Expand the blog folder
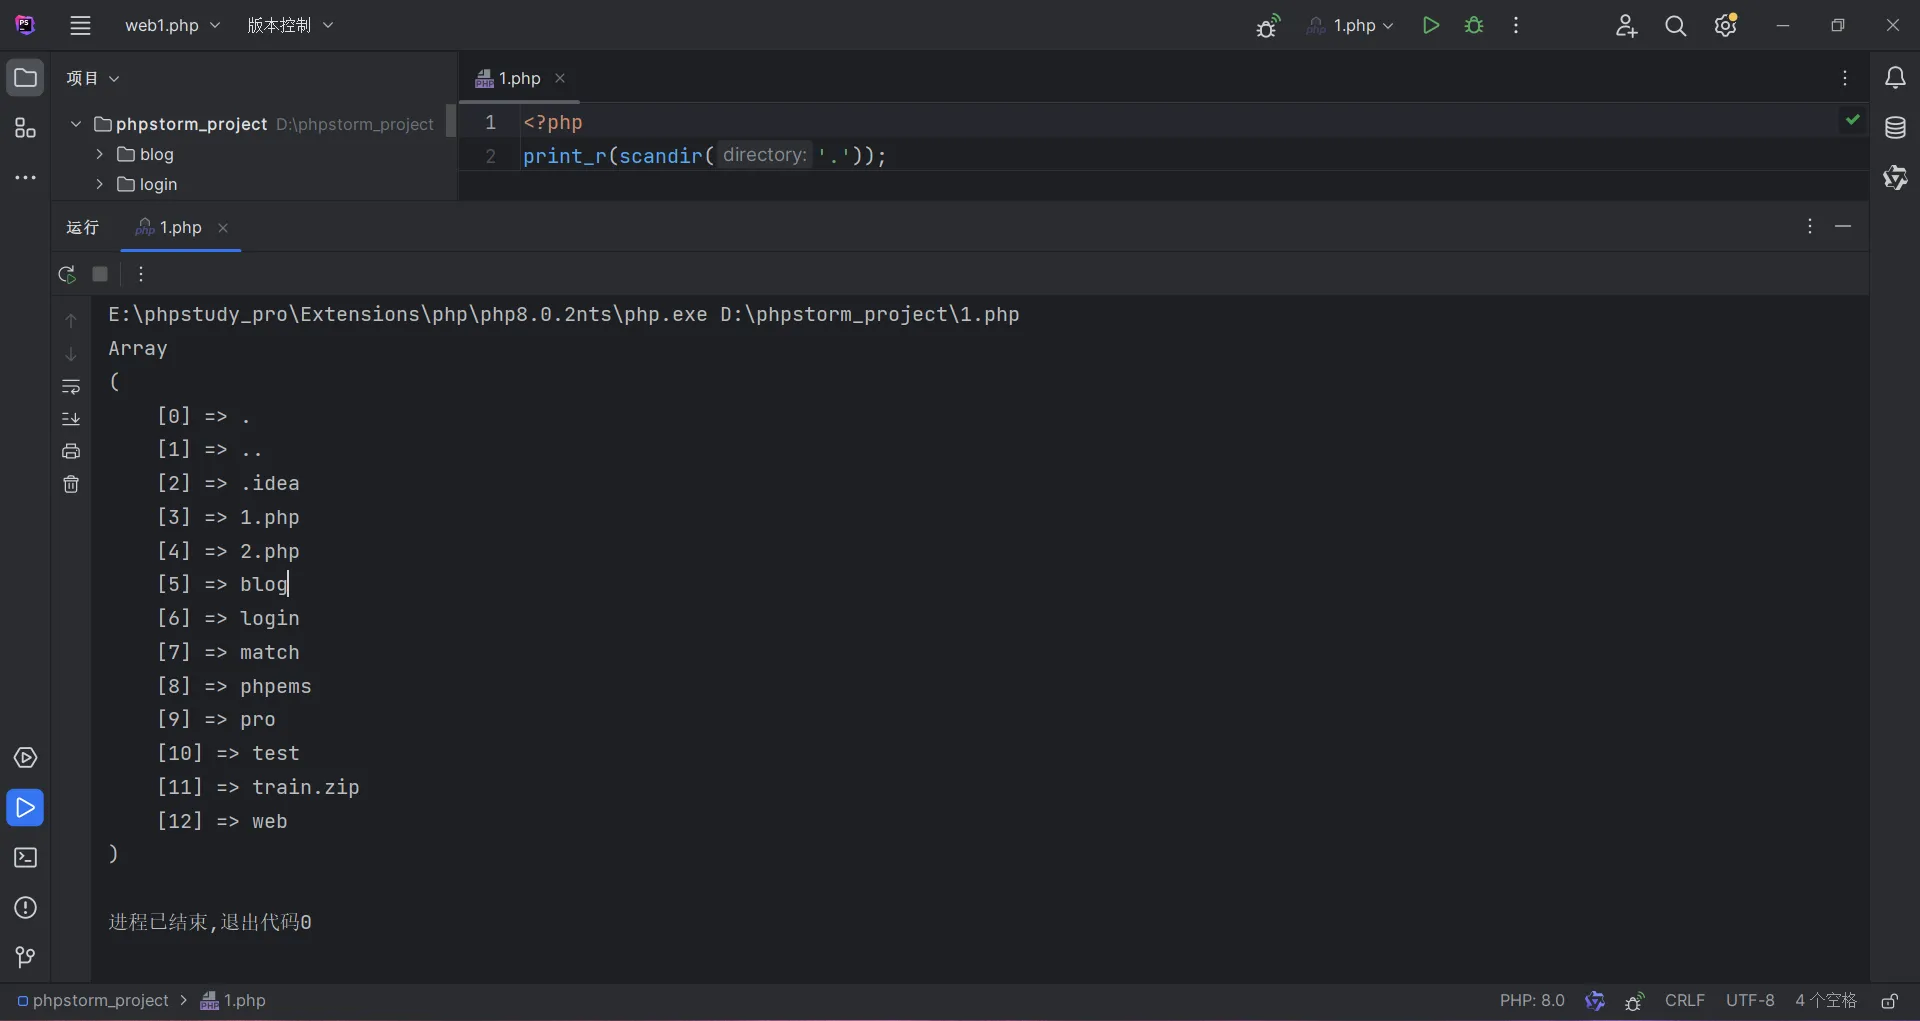This screenshot has width=1920, height=1021. (x=99, y=154)
